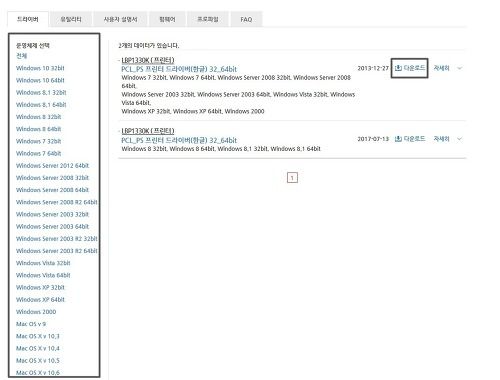The height and width of the screenshot is (380, 500).
Task: Filter drivers by Windows Vista 64bit
Action: (x=43, y=275)
